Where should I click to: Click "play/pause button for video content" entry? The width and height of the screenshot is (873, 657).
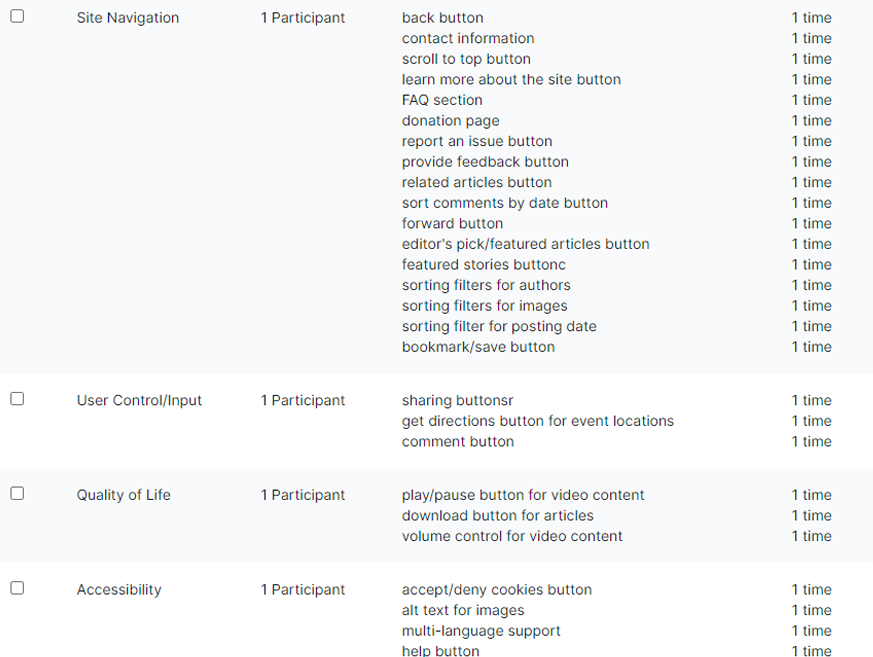click(523, 495)
